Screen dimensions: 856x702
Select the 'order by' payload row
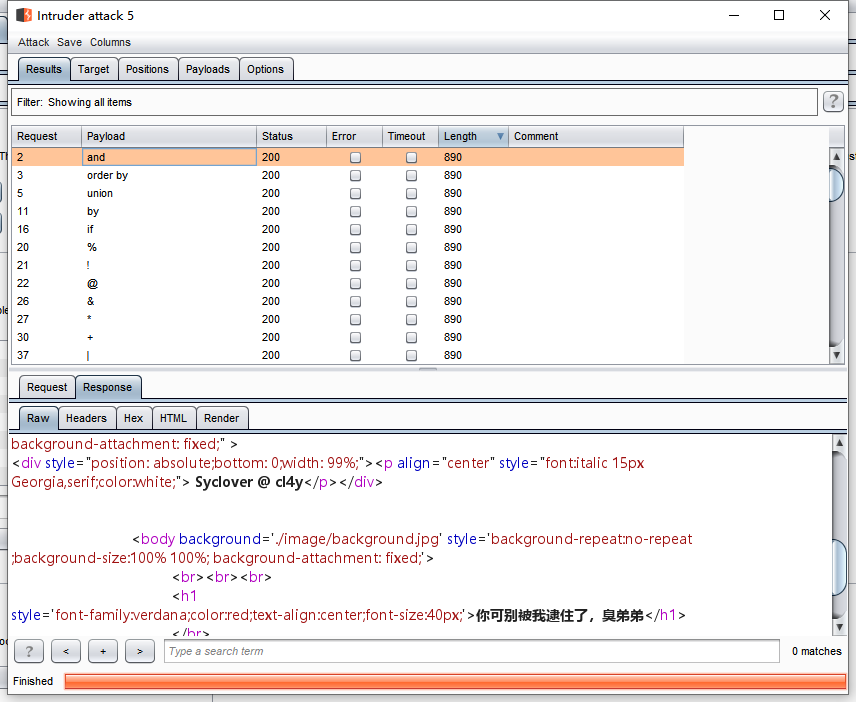347,175
